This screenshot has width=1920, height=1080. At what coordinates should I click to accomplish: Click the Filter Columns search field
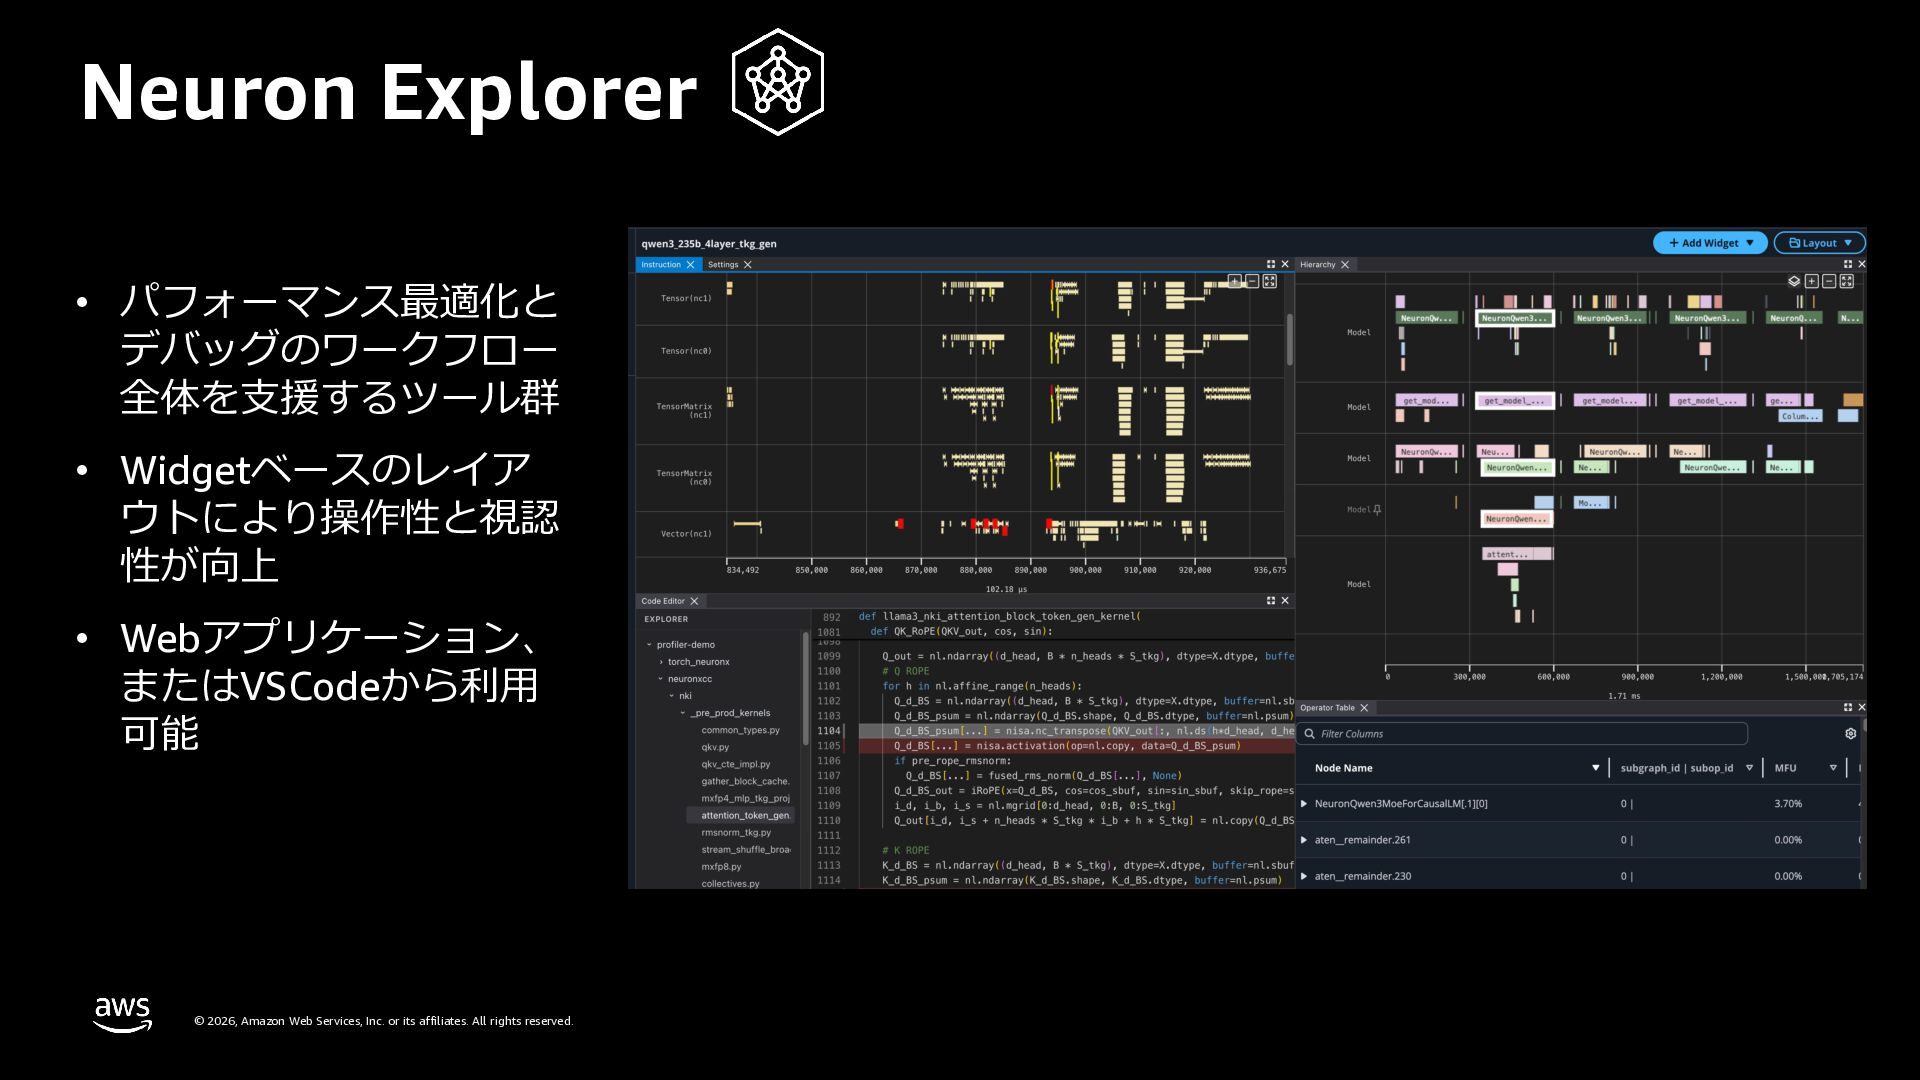(x=1520, y=733)
